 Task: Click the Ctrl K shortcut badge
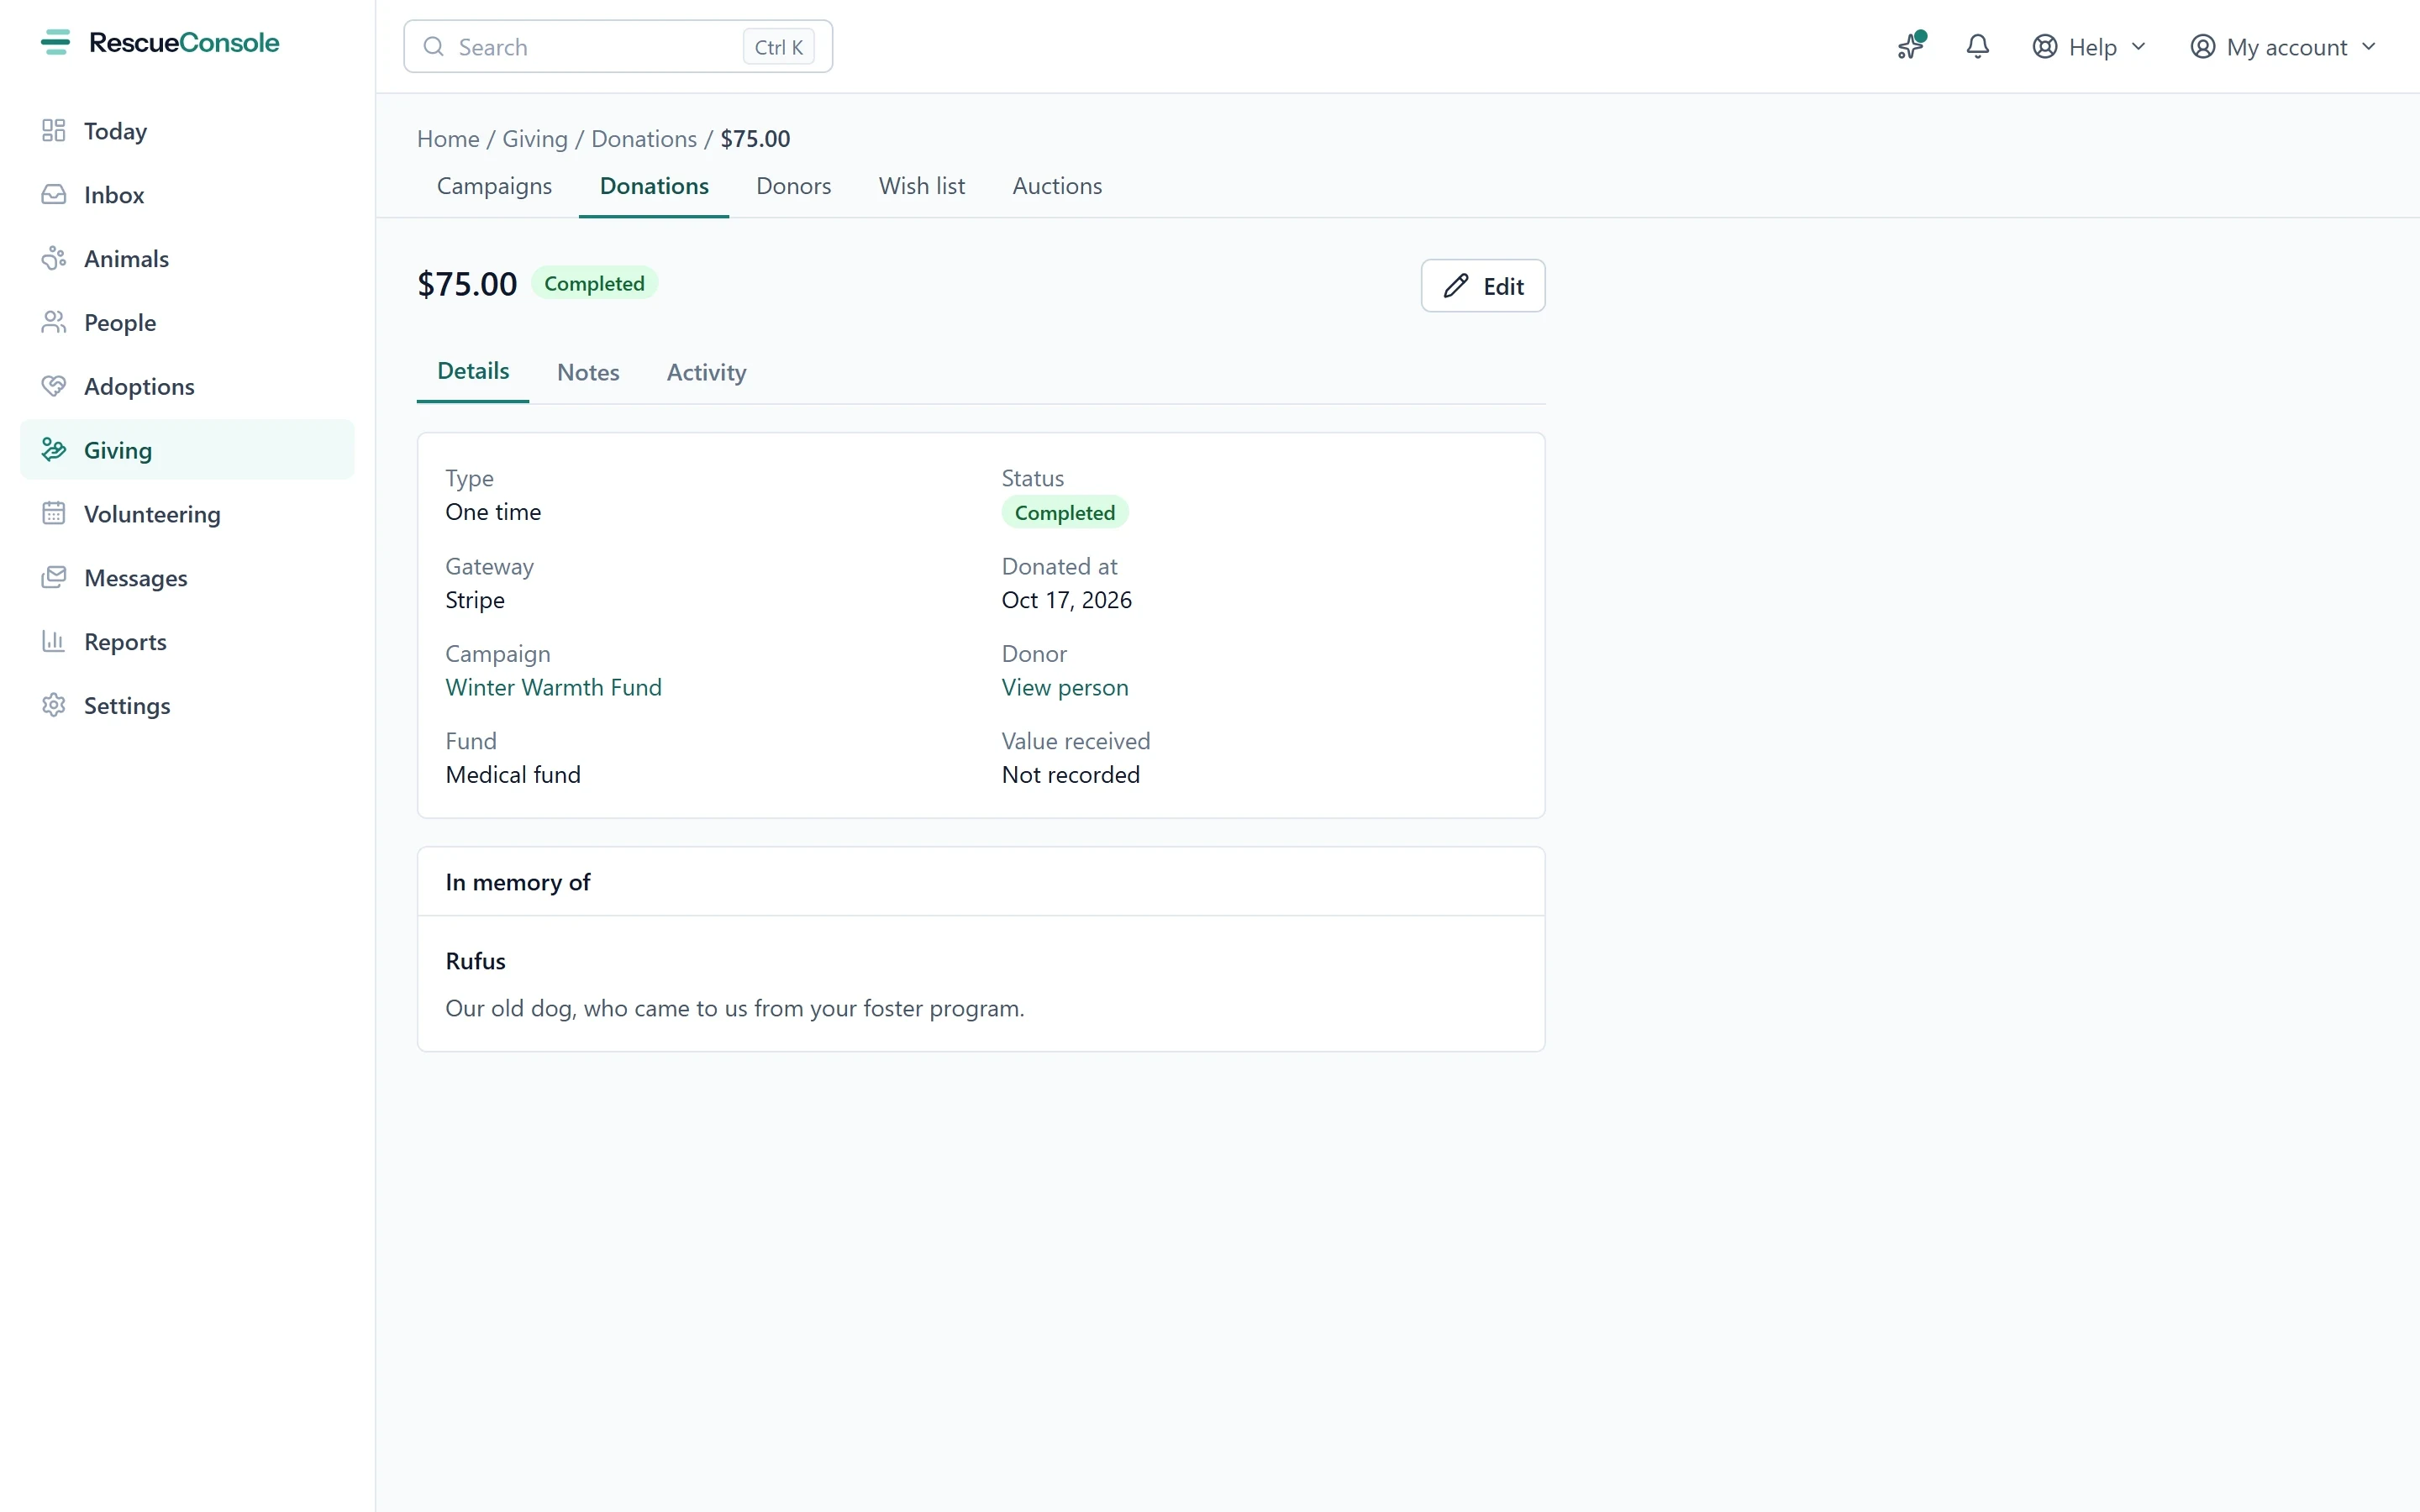pos(779,47)
